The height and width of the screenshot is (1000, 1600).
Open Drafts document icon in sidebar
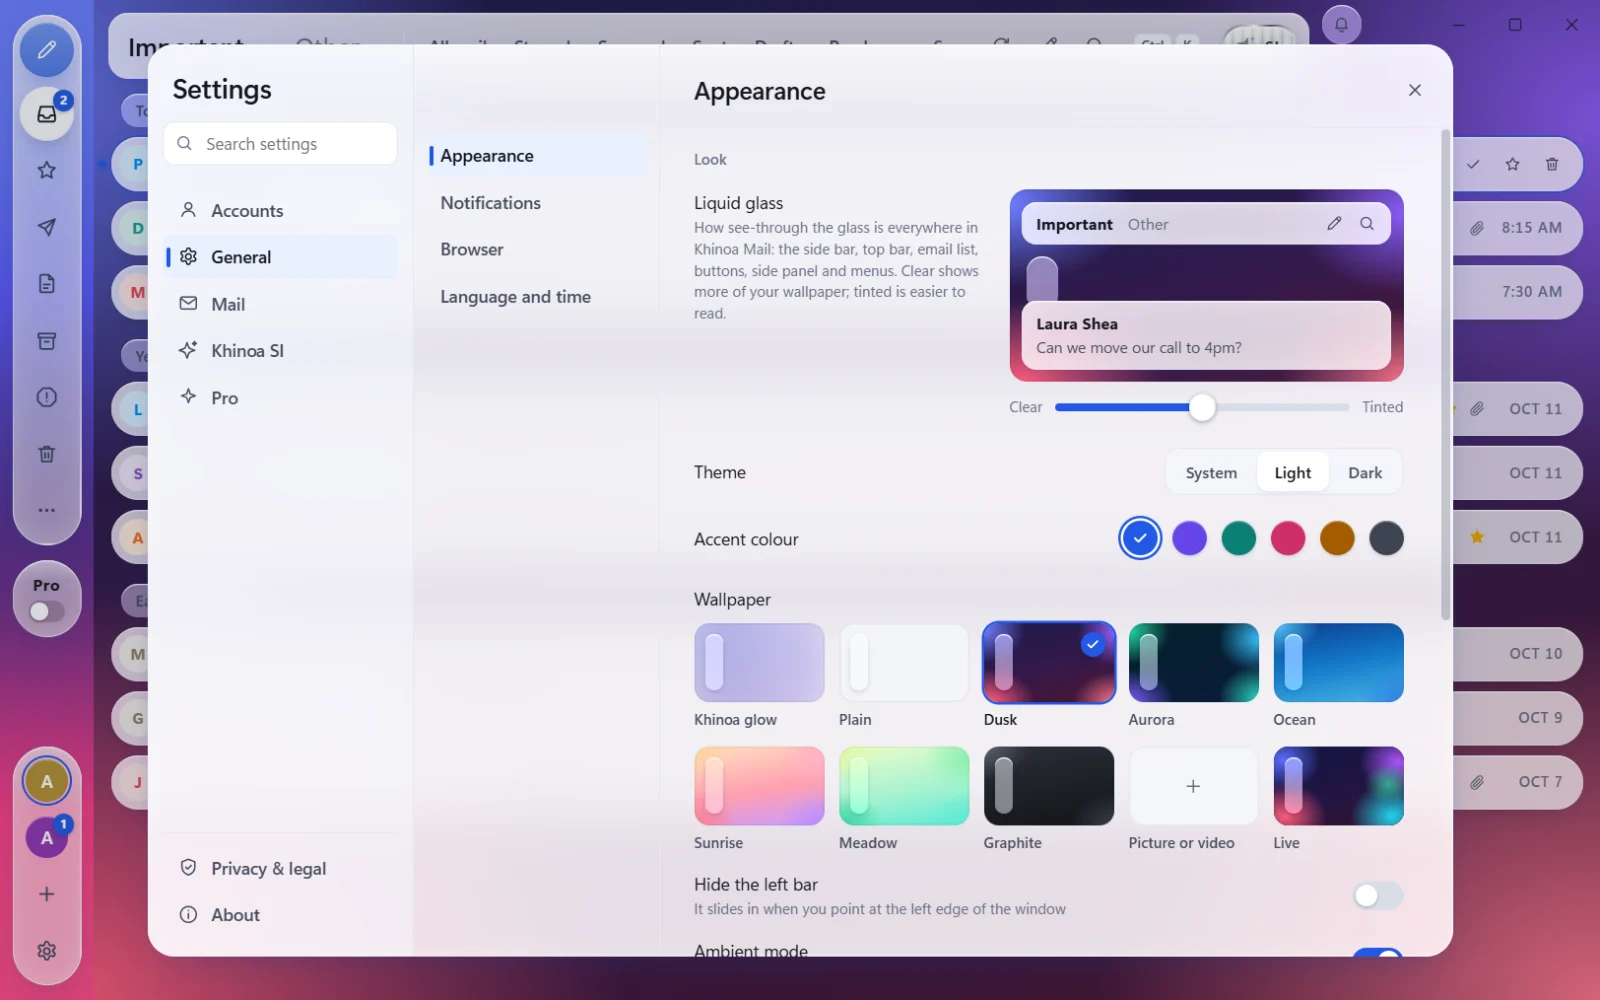pos(47,284)
